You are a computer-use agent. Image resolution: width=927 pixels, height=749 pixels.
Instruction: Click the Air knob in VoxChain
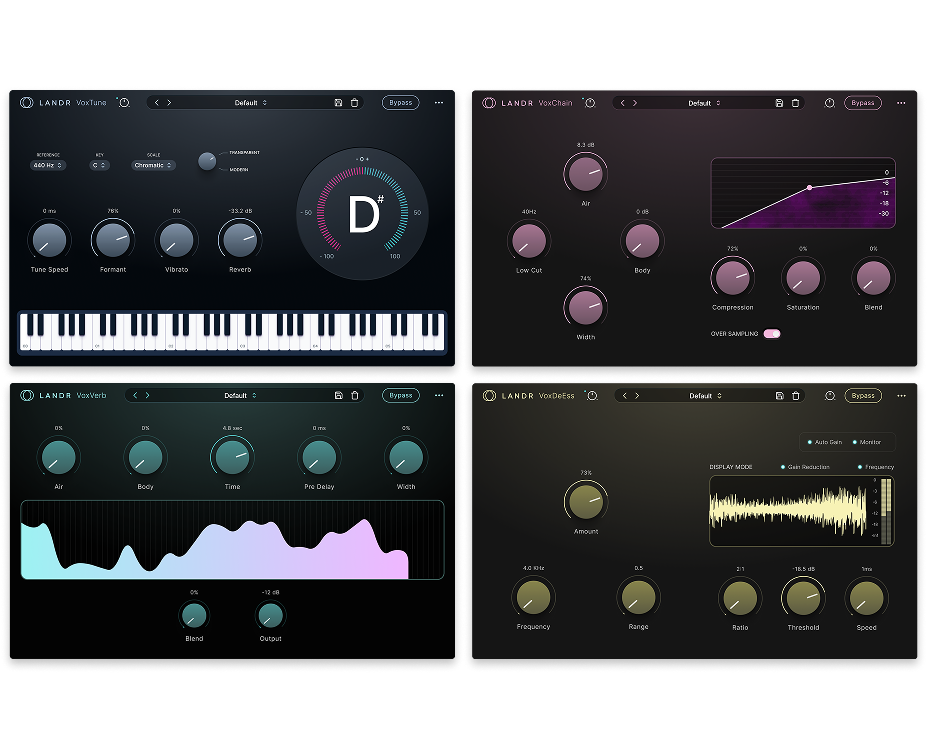tap(585, 173)
